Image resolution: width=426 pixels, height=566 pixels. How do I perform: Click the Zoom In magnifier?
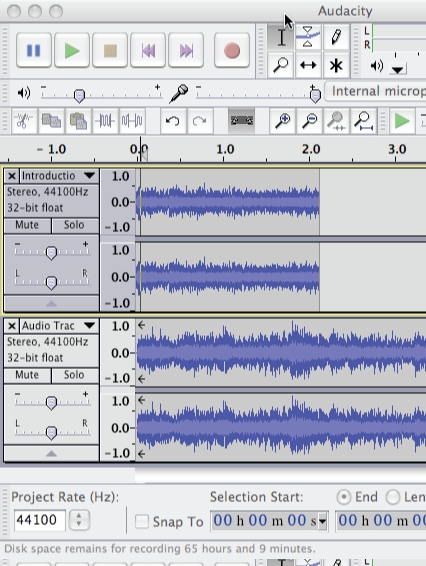[x=283, y=121]
